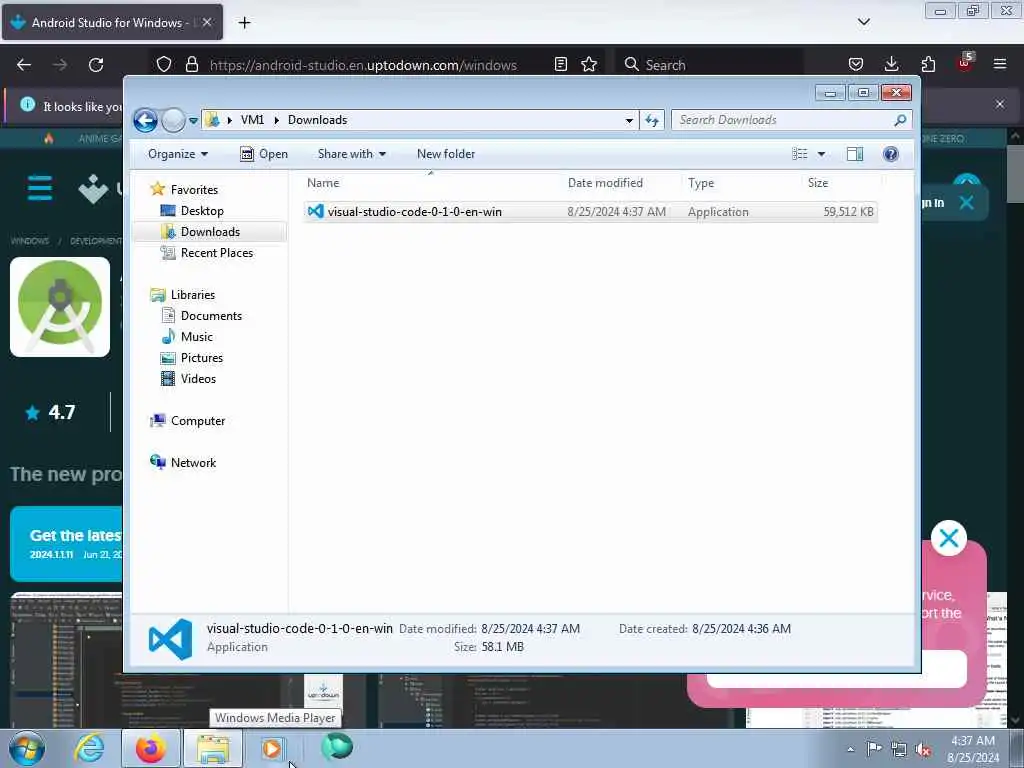Open Firefox extensions menu
The width and height of the screenshot is (1024, 768).
[928, 64]
